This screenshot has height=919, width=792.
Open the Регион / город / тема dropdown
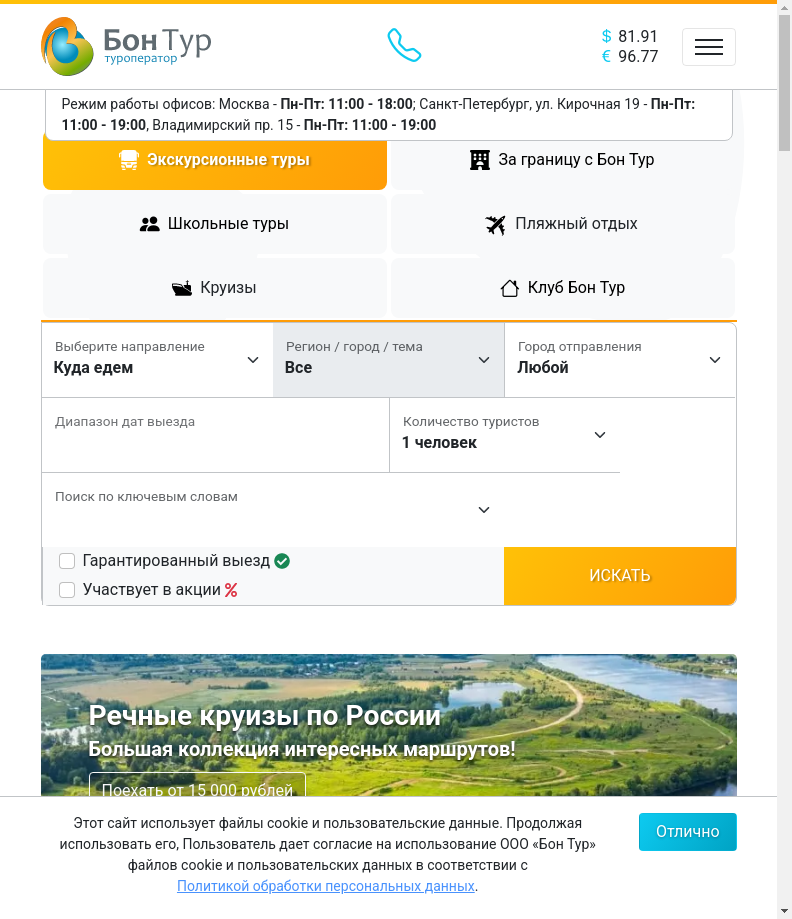point(388,360)
